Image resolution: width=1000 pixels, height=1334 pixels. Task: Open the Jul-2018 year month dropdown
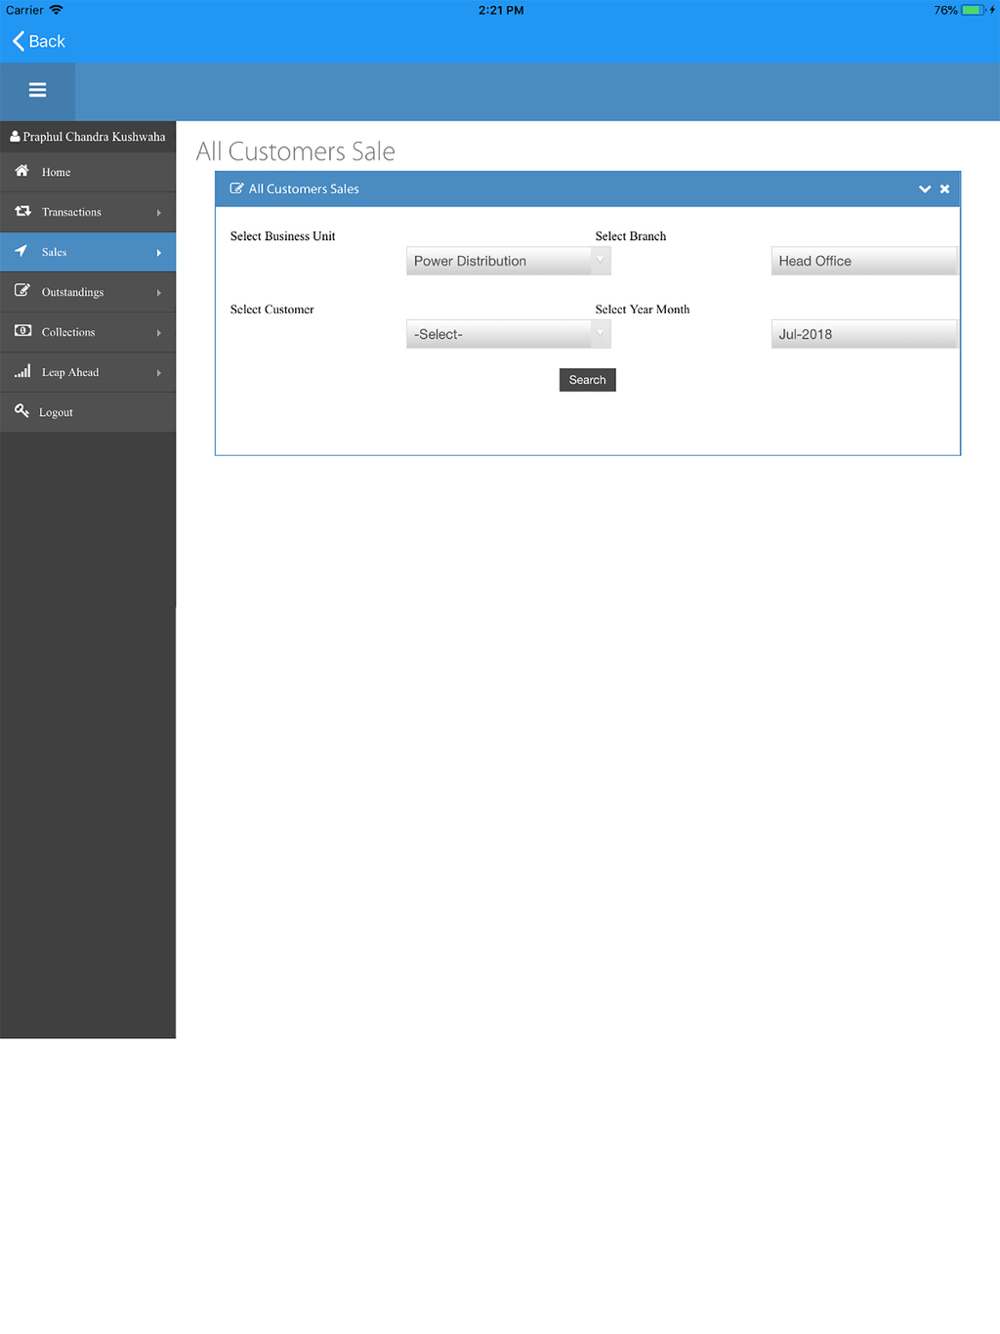tap(864, 334)
